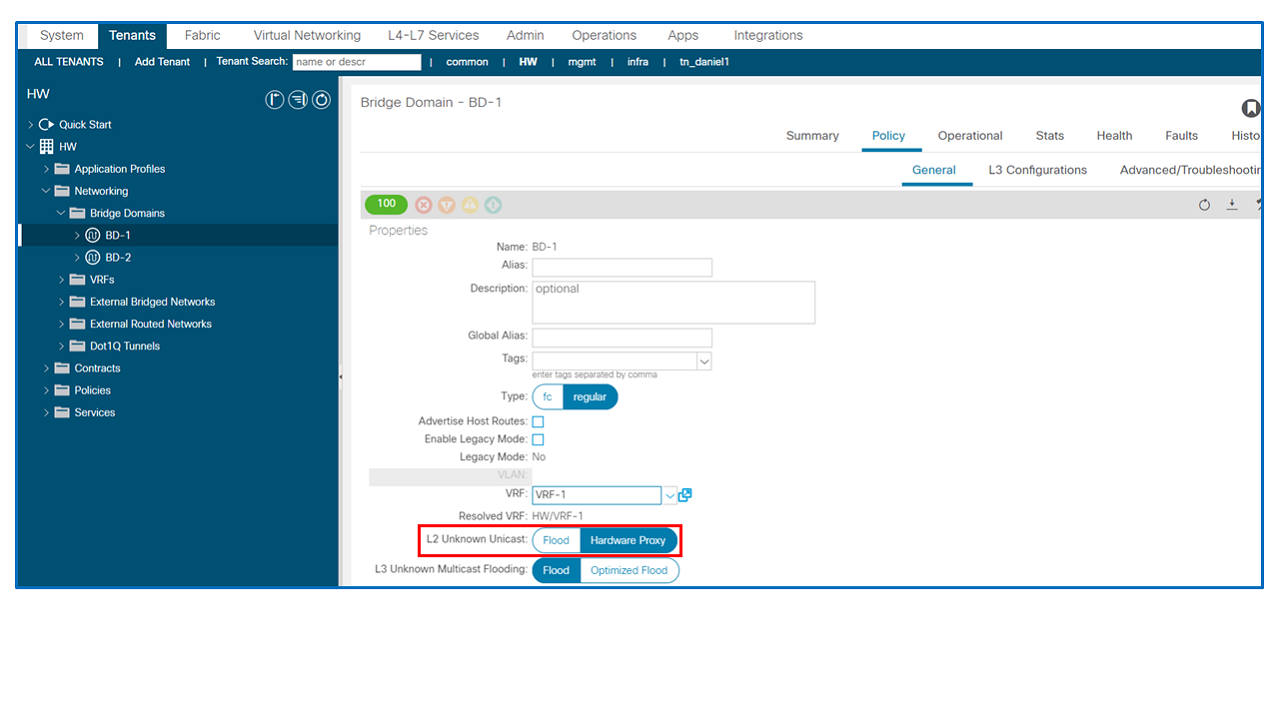
Task: Switch to the Operational tab
Action: 970,136
